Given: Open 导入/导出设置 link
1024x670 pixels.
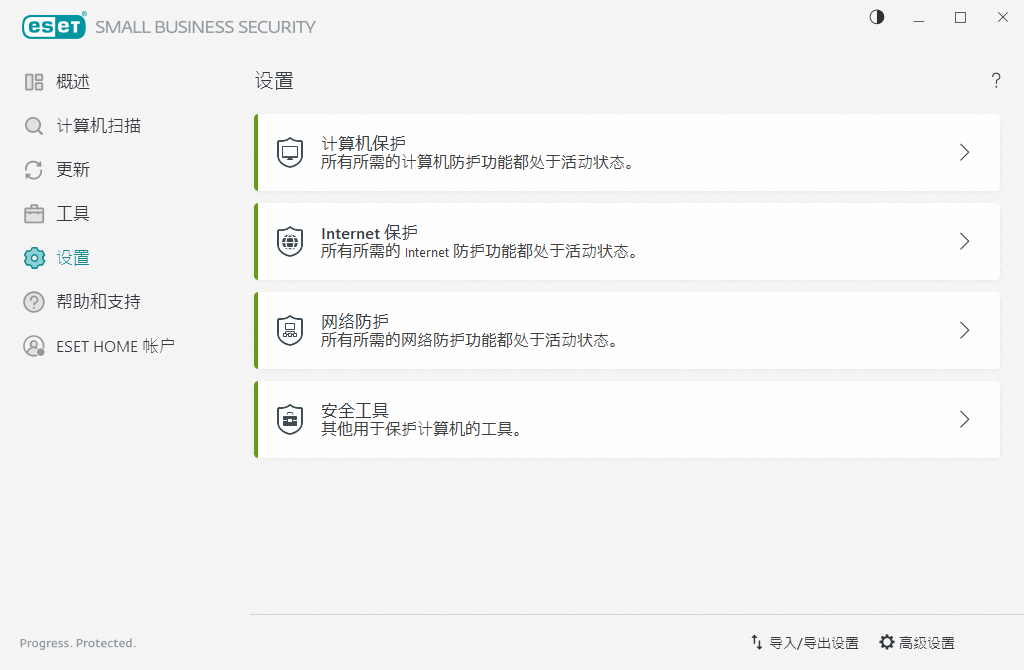Looking at the screenshot, I should click(x=805, y=643).
